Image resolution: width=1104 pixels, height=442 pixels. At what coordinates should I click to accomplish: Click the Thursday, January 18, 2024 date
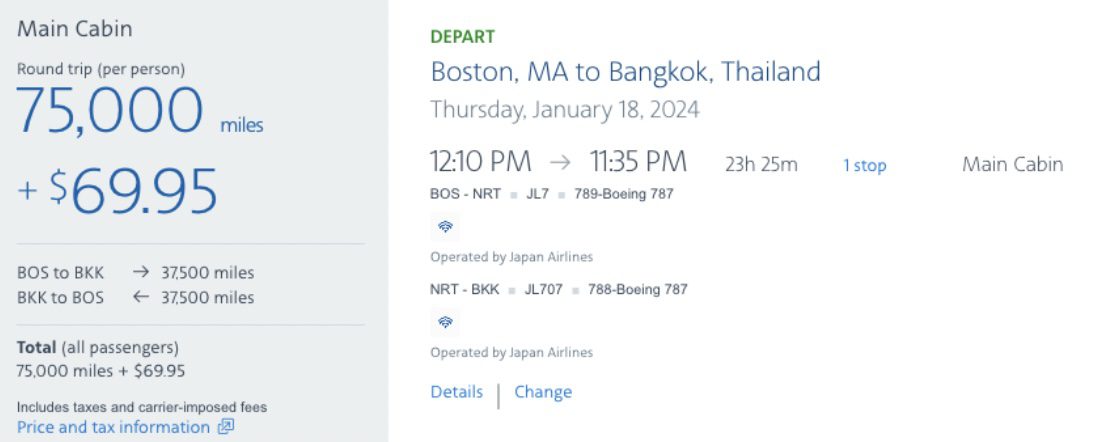[x=565, y=110]
